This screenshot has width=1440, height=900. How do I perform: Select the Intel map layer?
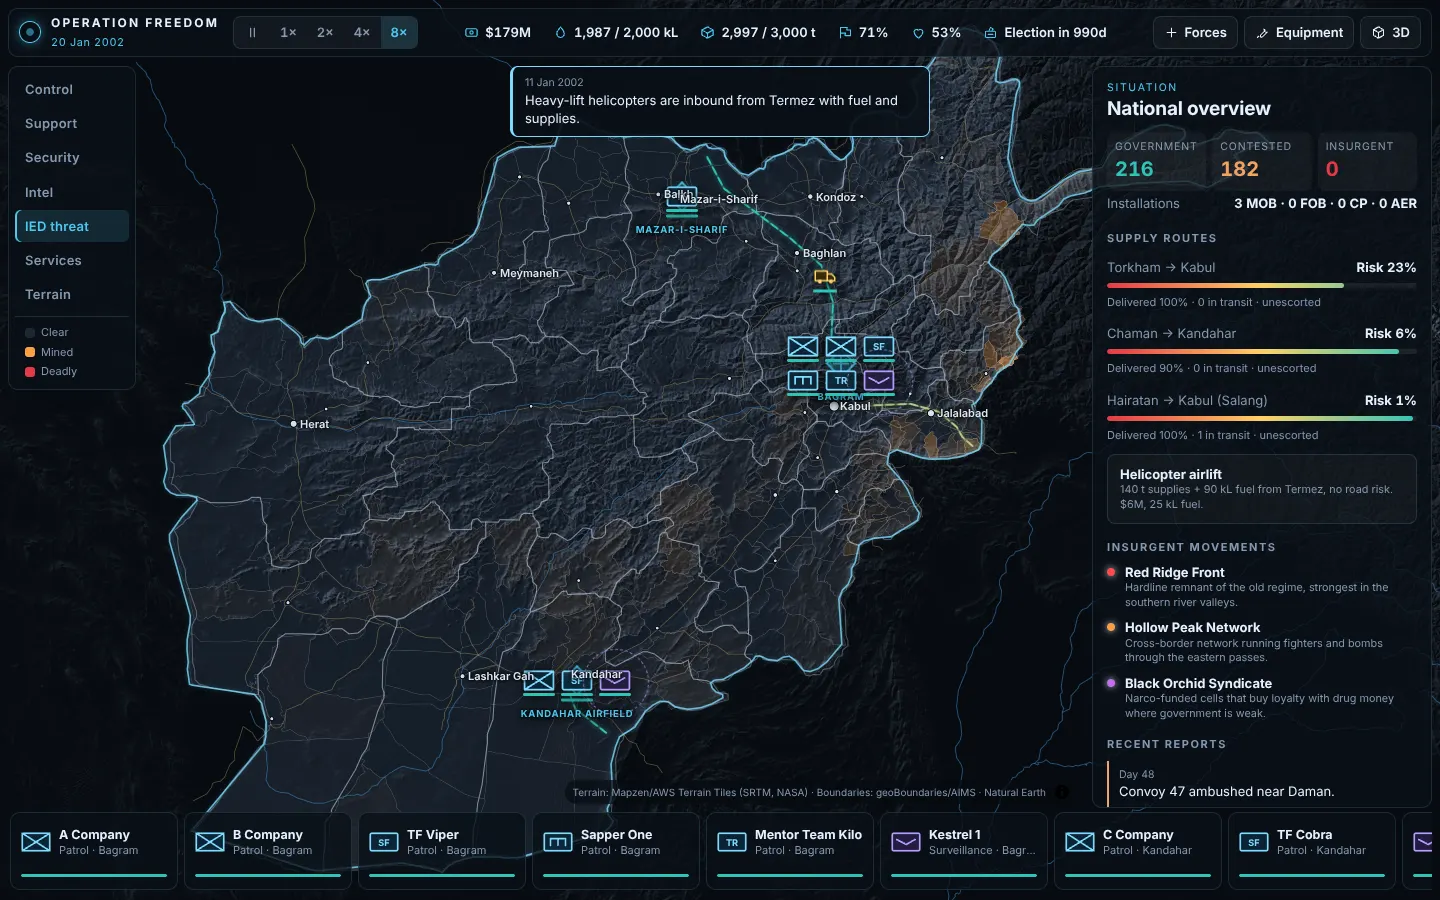[x=72, y=192]
